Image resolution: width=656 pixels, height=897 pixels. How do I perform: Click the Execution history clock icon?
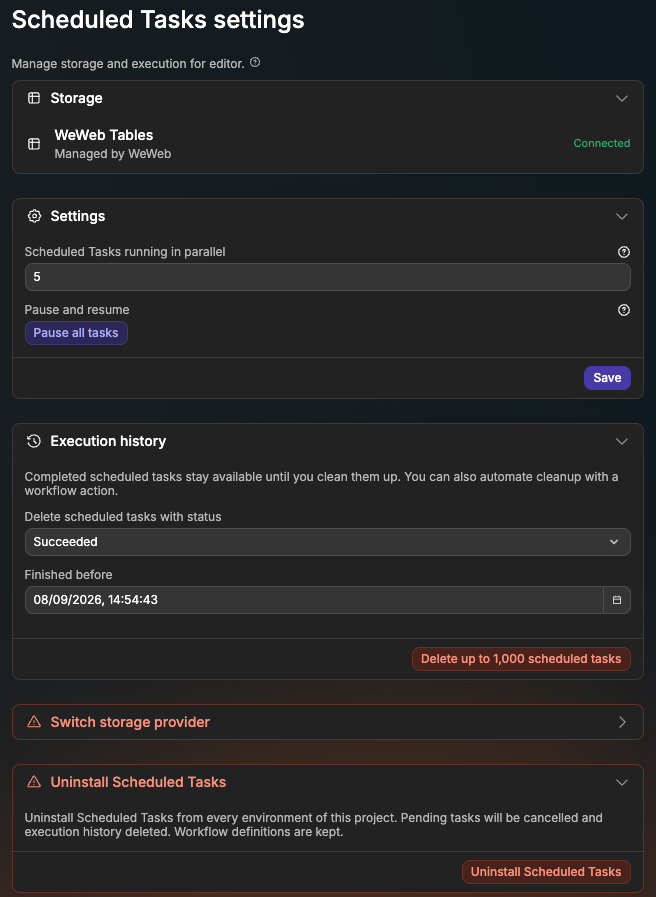click(34, 441)
